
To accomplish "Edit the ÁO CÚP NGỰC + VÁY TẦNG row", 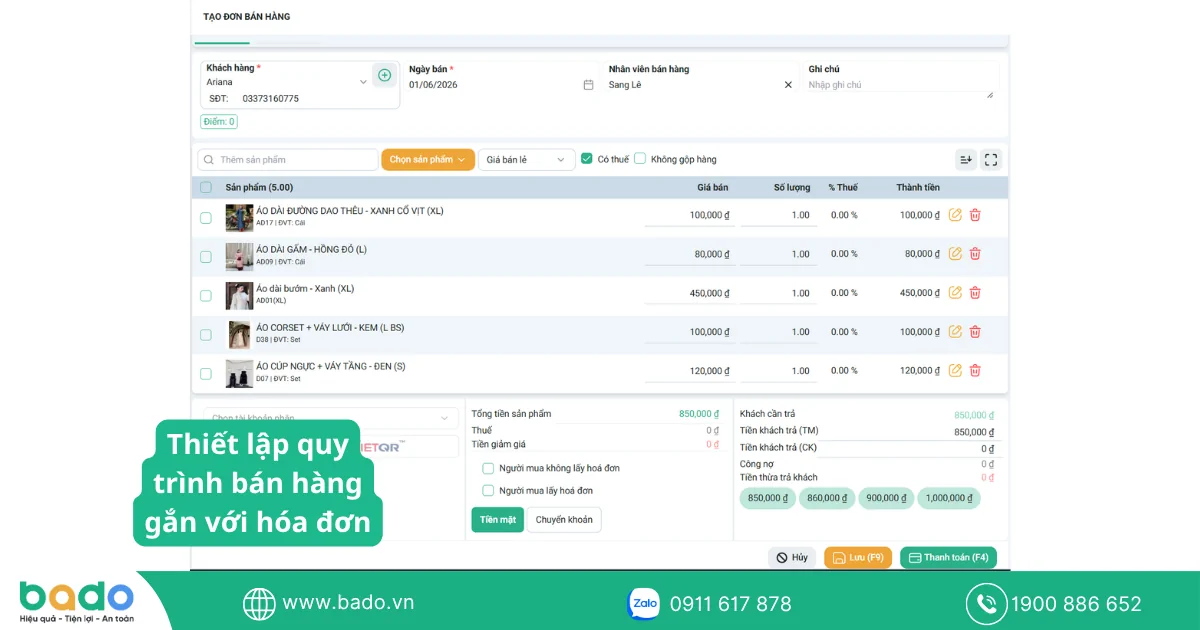I will 955,371.
